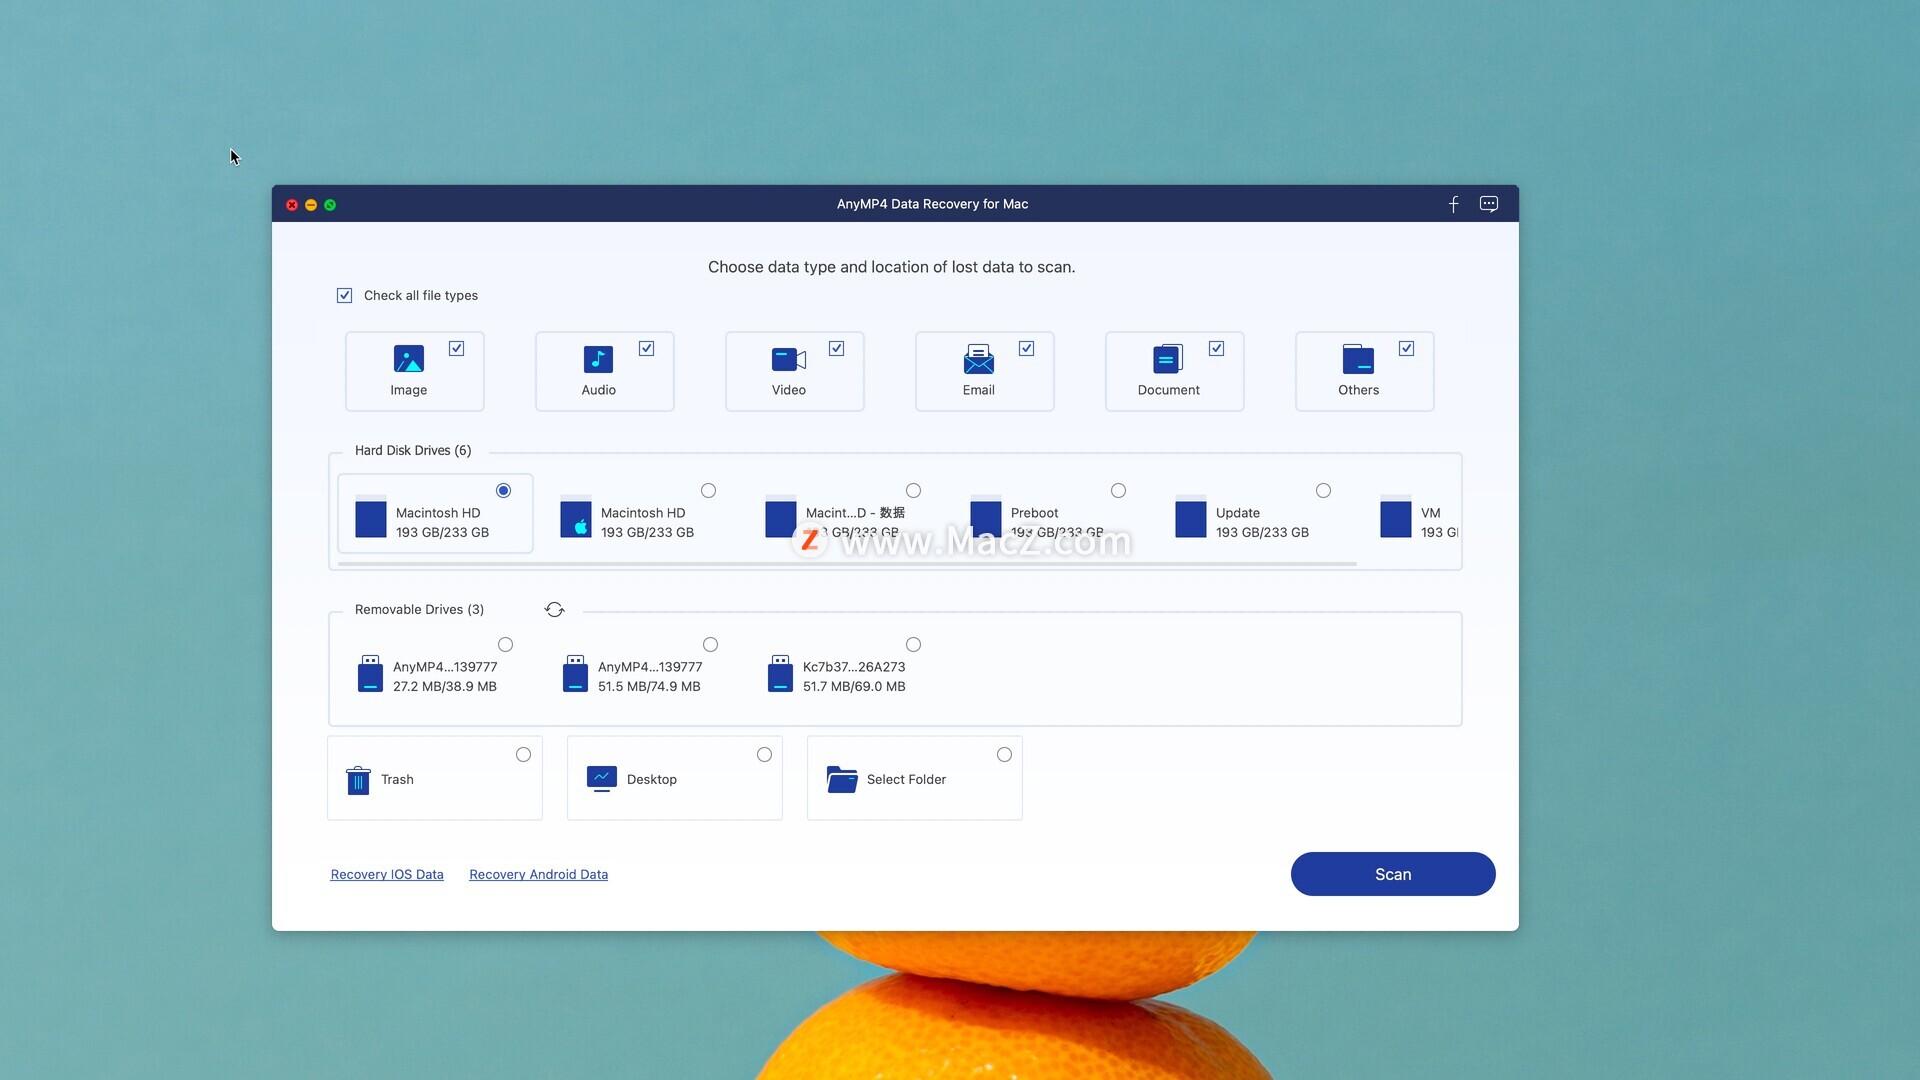Click the "Removable Drives (3)" heading
This screenshot has width=1920, height=1080.
coord(419,610)
